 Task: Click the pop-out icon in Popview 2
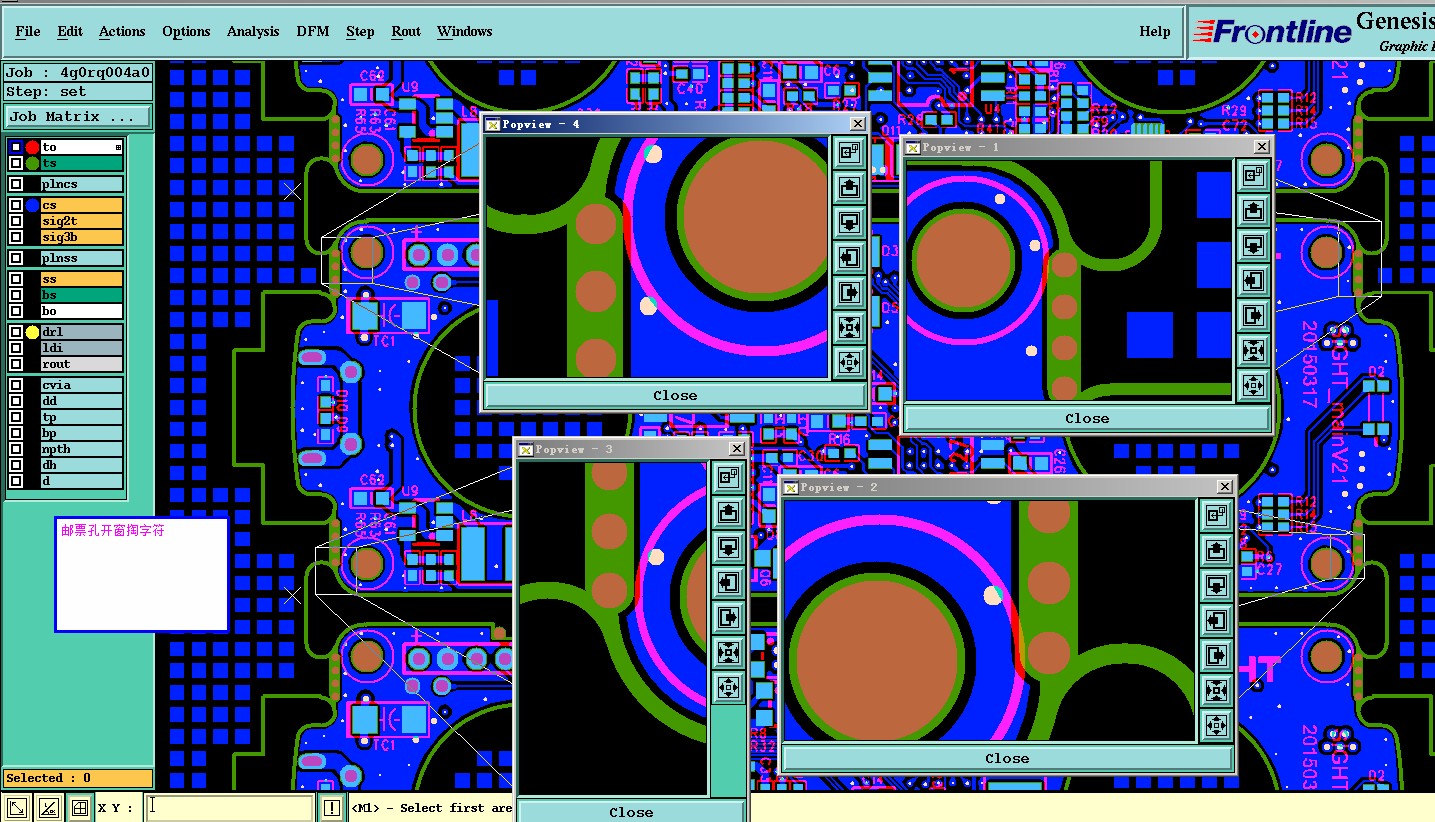pyautogui.click(x=1216, y=515)
